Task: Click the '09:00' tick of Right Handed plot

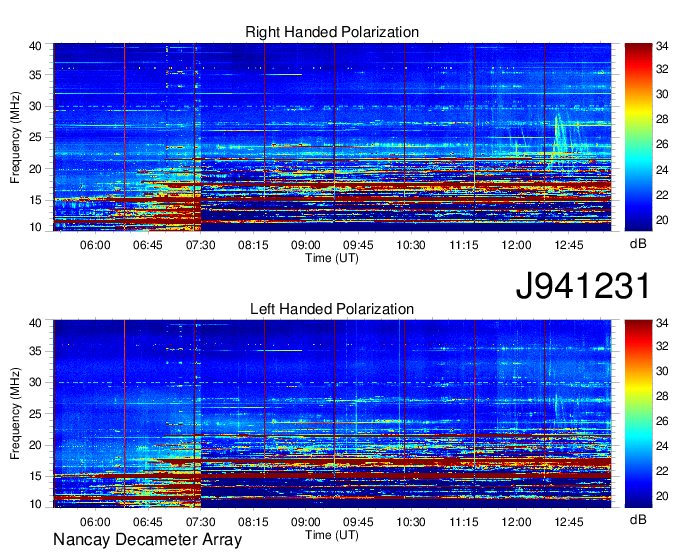Action: tap(306, 245)
